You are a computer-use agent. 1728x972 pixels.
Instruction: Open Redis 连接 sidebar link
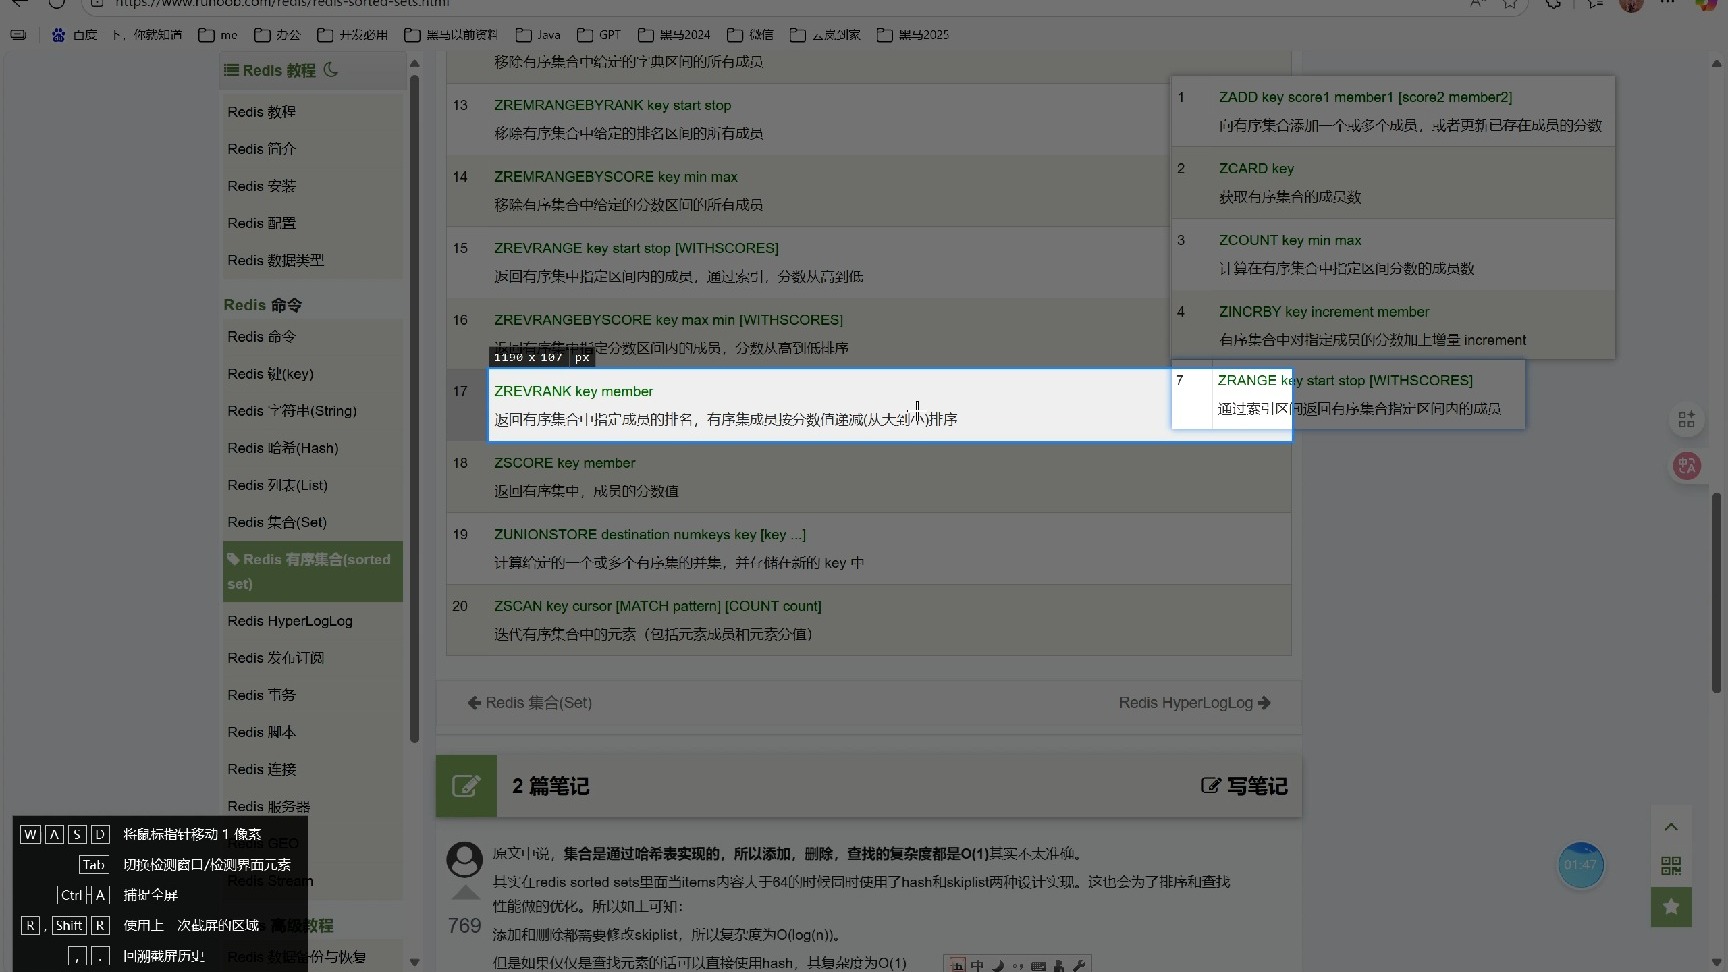pyautogui.click(x=261, y=769)
